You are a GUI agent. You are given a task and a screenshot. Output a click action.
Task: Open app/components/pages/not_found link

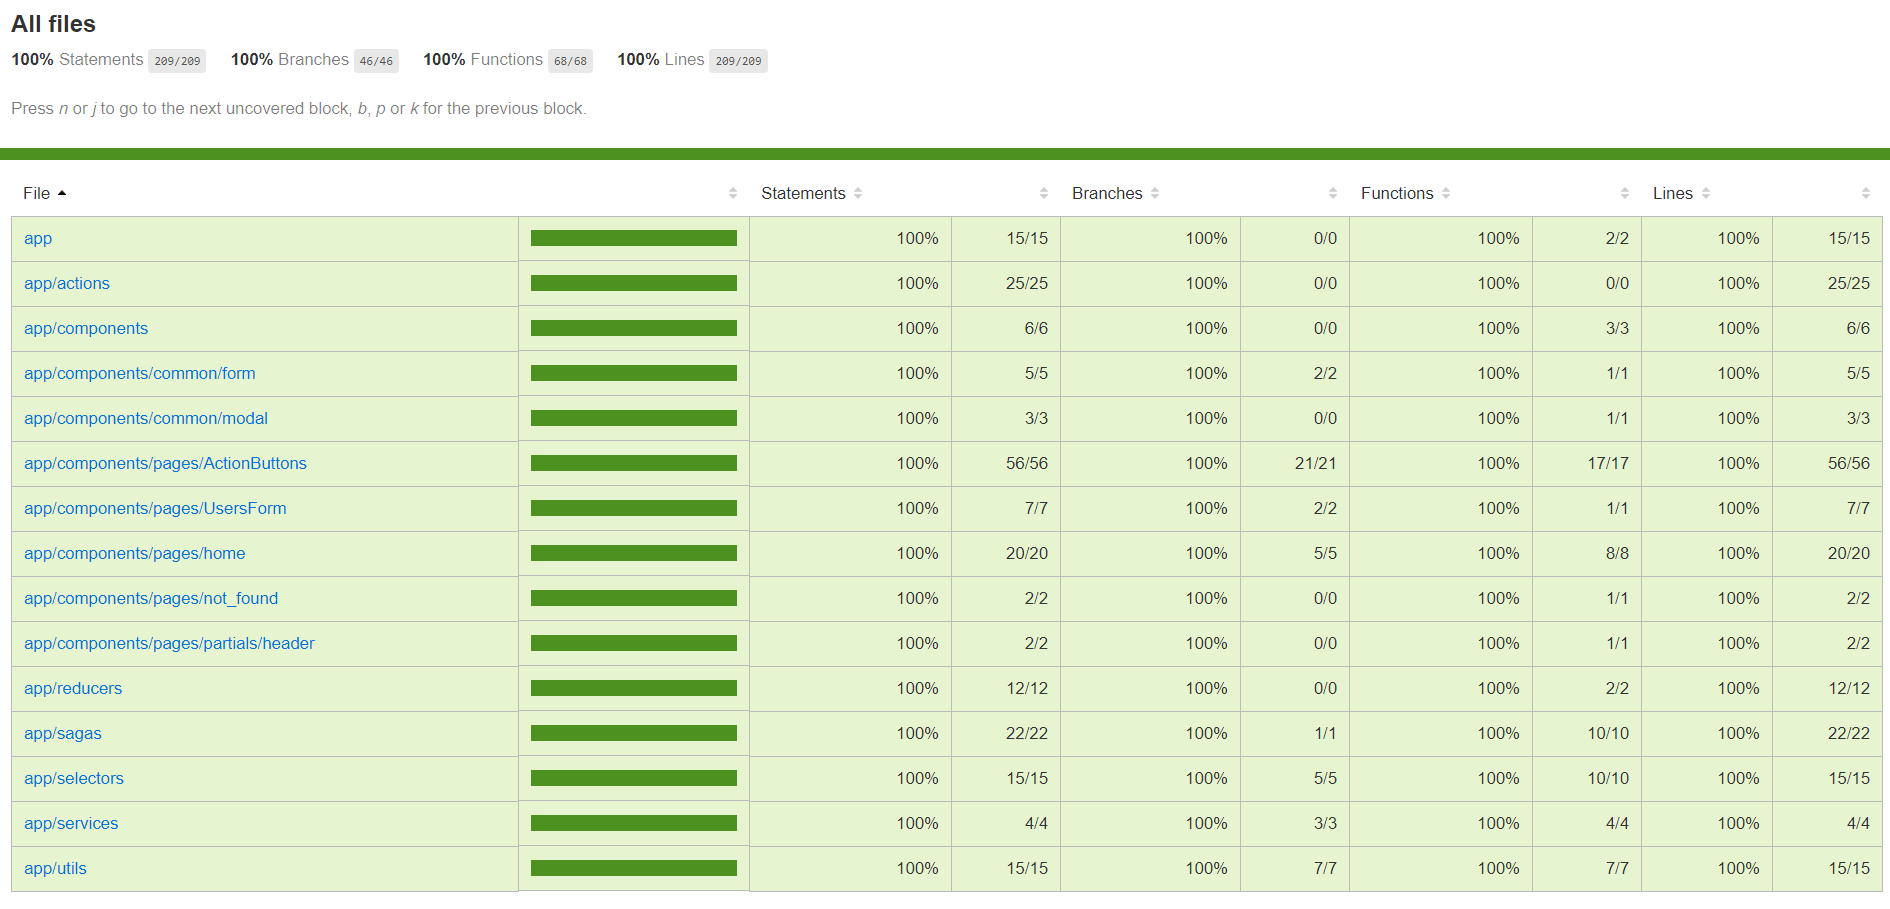[x=151, y=599]
